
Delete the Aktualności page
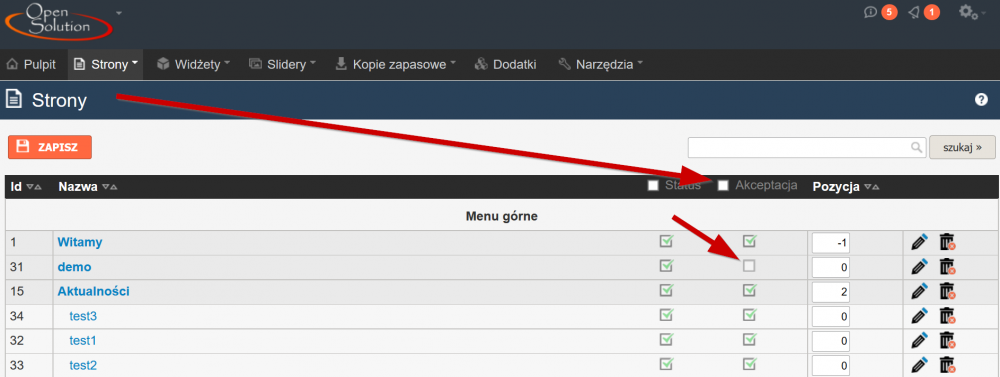point(947,292)
